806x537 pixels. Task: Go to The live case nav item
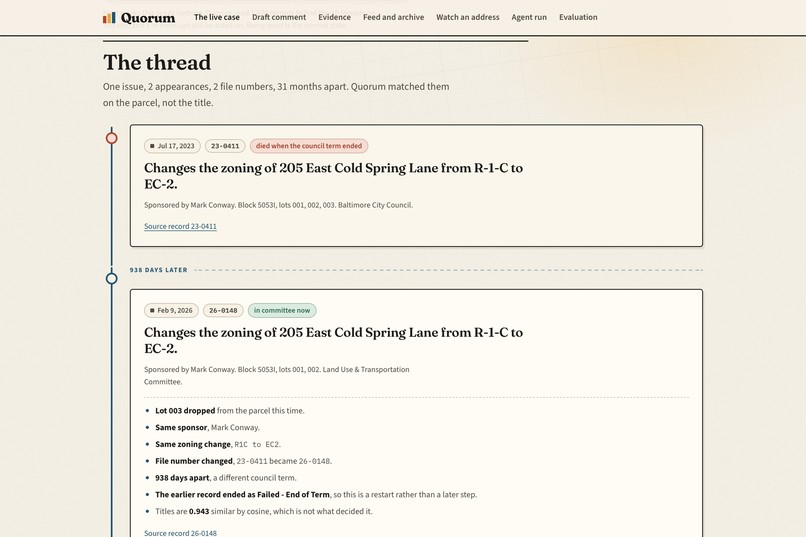coord(216,17)
